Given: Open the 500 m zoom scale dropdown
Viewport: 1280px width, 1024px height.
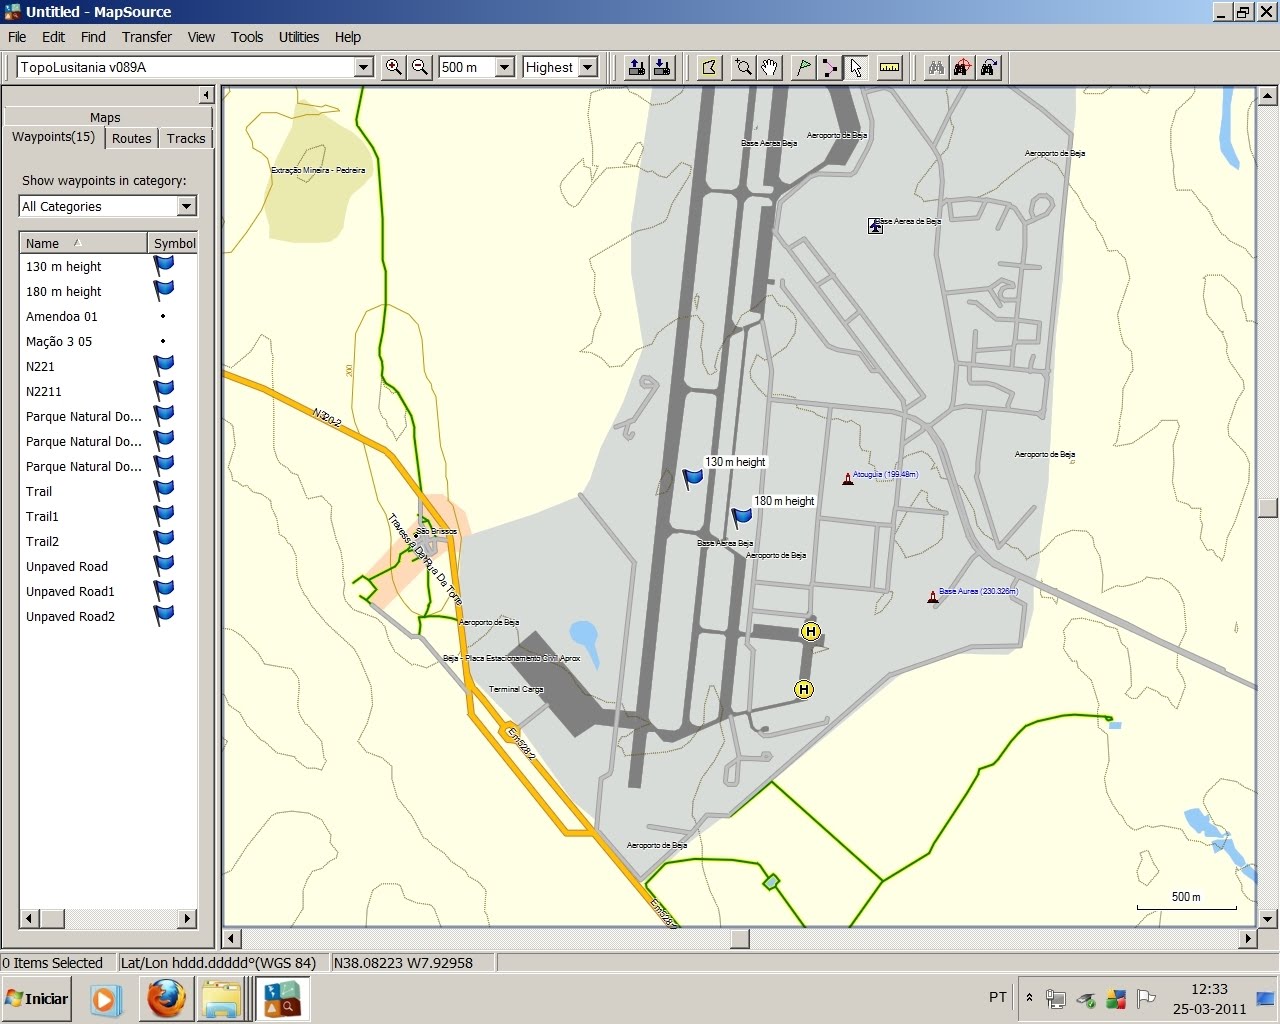Looking at the screenshot, I should [x=505, y=67].
